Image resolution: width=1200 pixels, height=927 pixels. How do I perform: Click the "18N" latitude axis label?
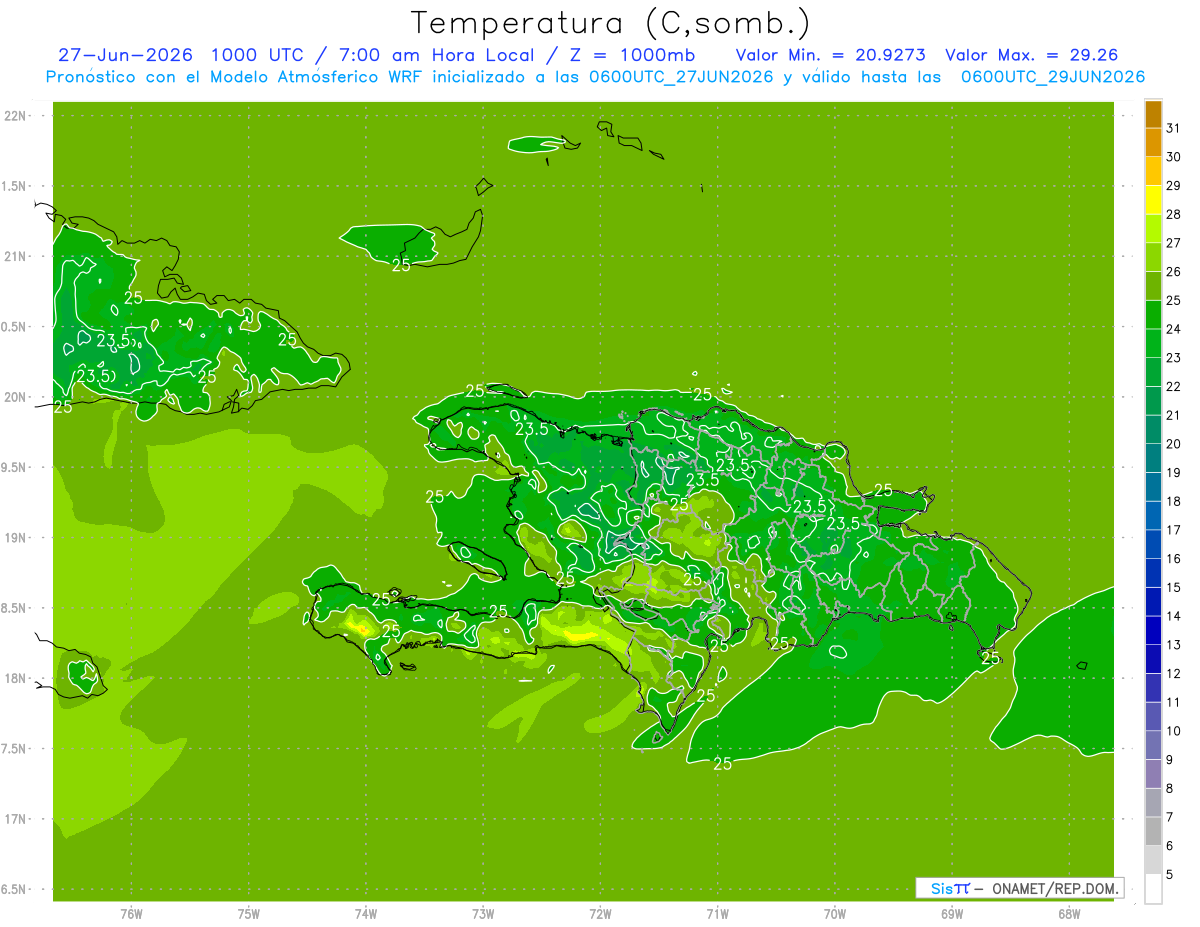tap(17, 679)
